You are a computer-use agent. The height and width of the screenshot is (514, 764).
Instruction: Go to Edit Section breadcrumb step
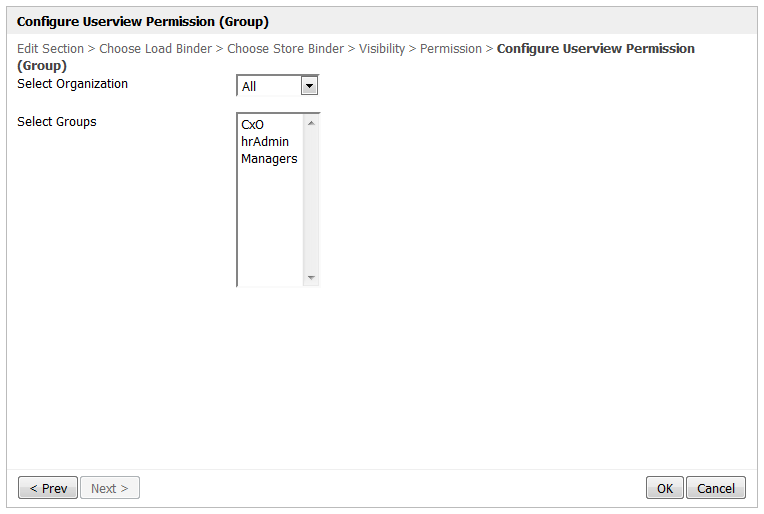[x=50, y=49]
